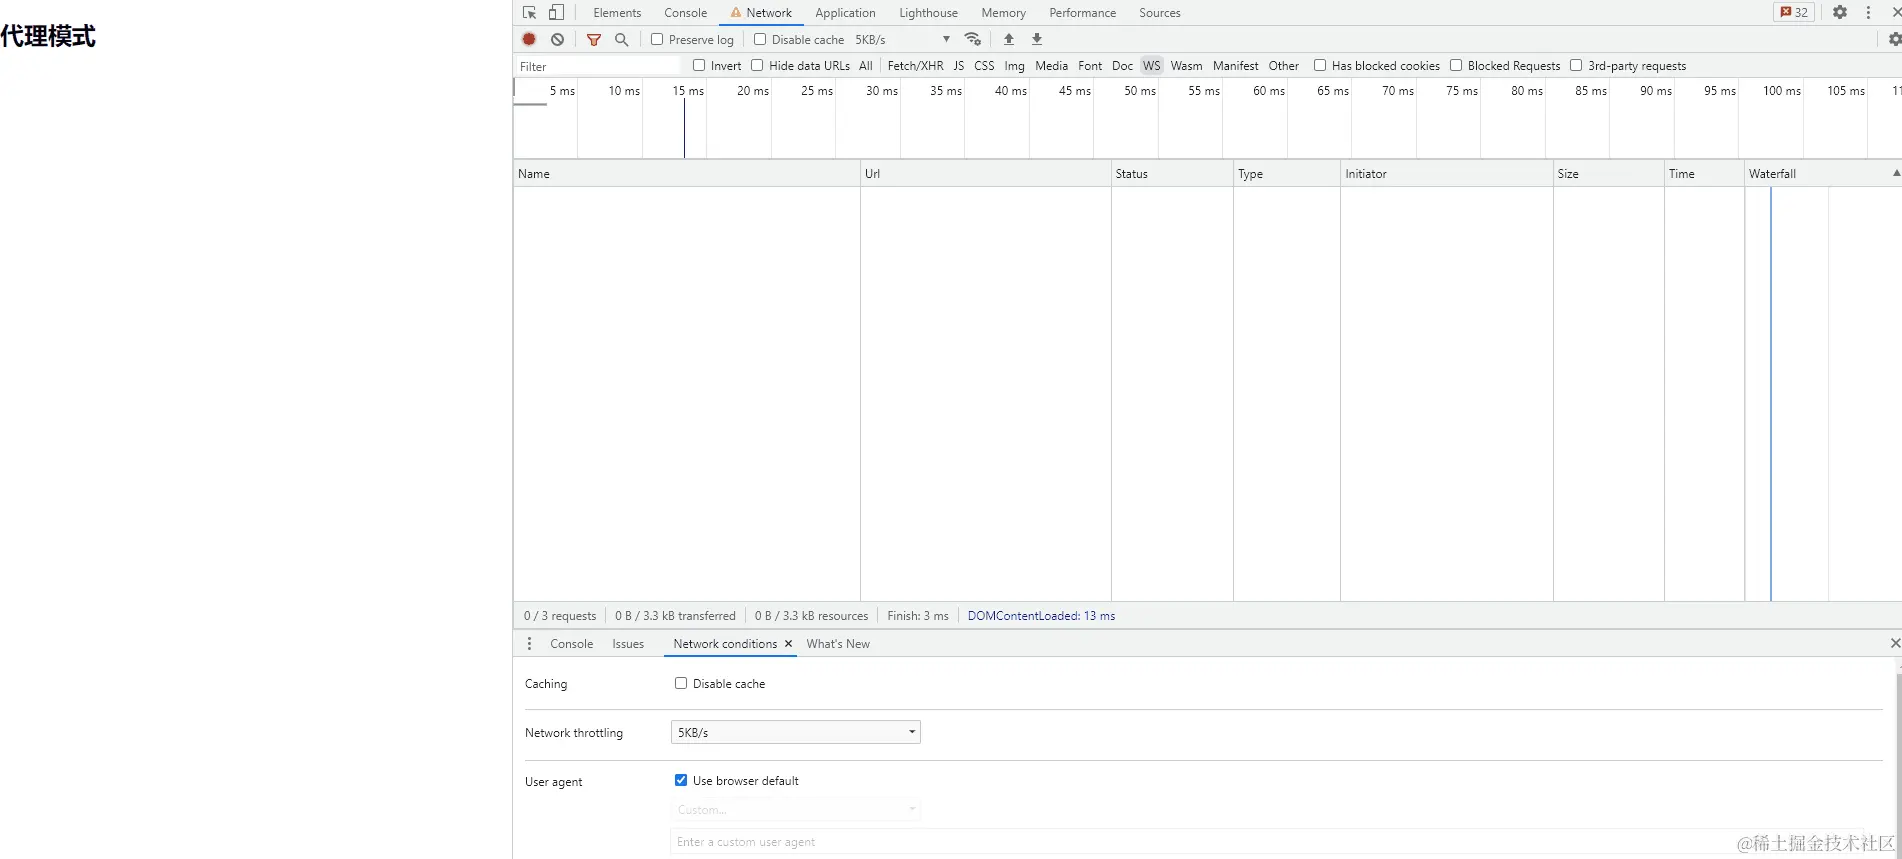Click the network conditions Wi-Fi icon
The width and height of the screenshot is (1902, 859).
[972, 39]
